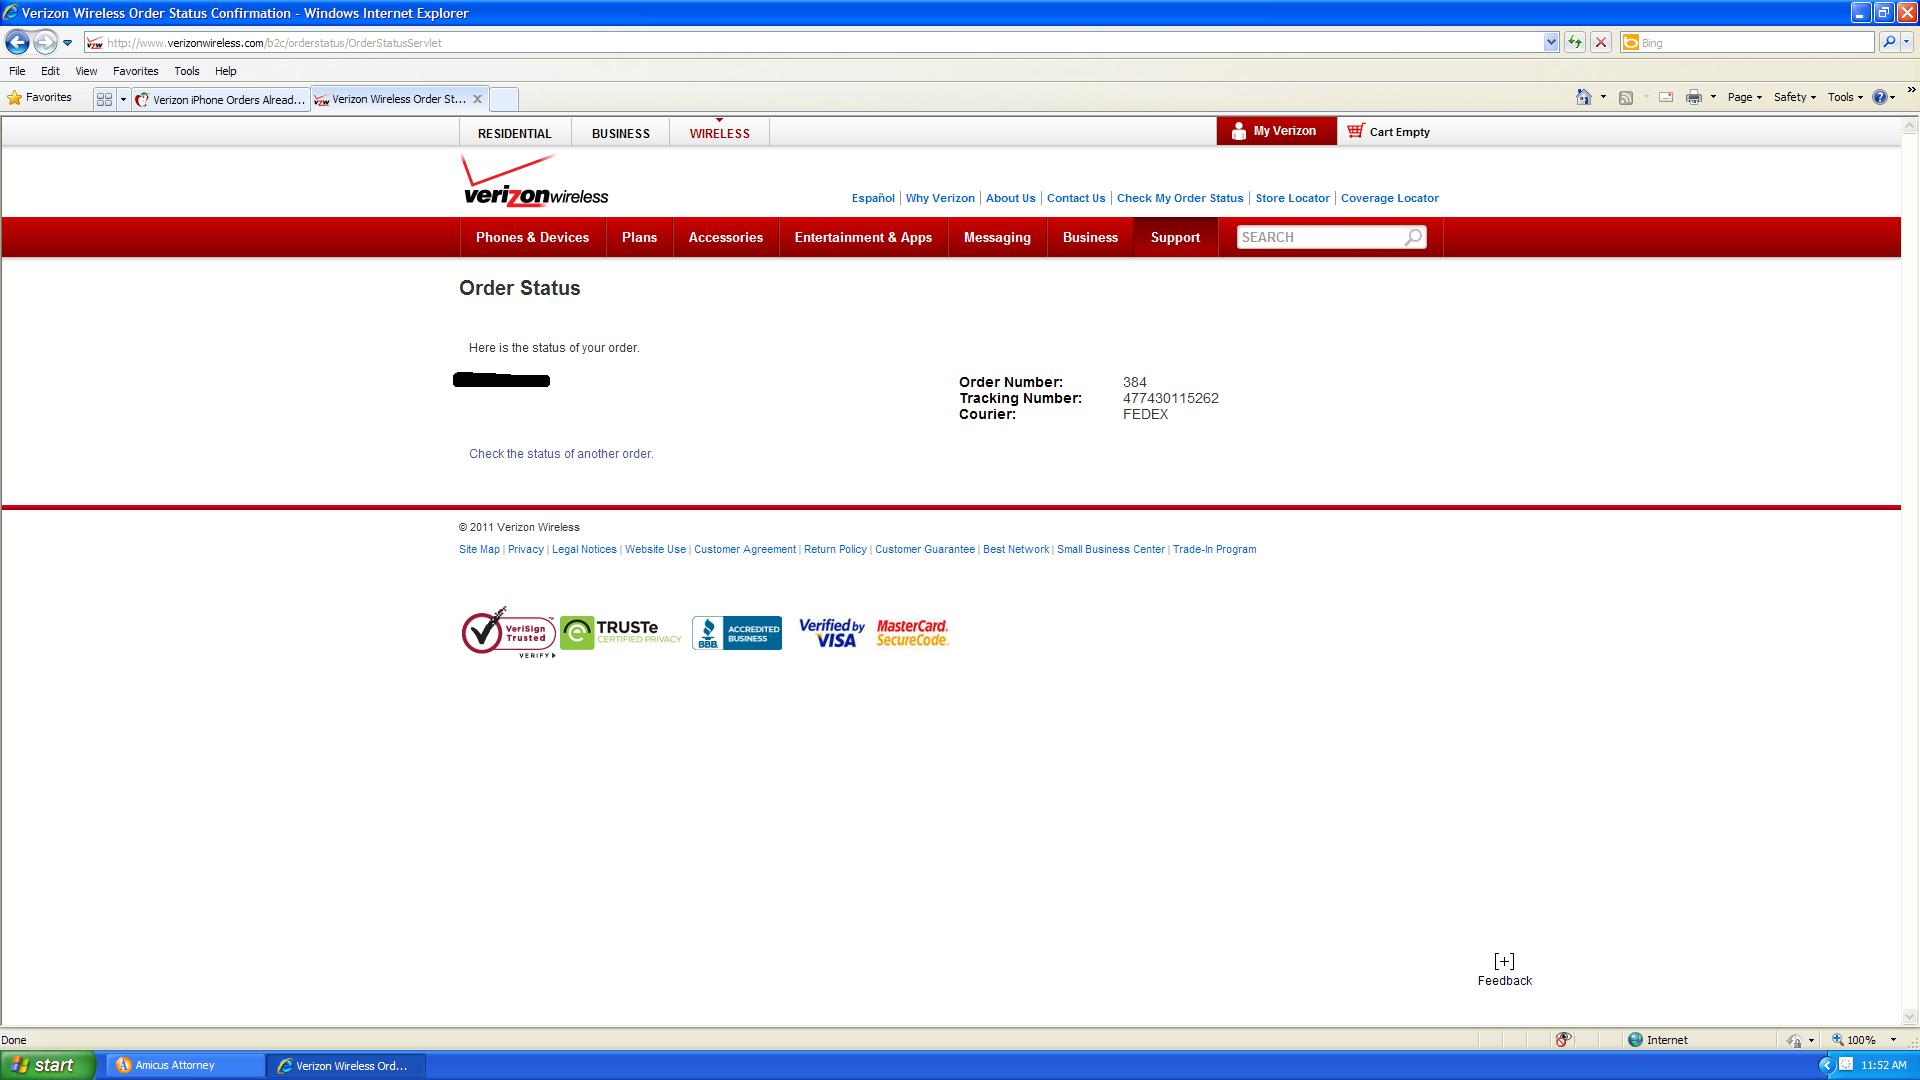Click the Read Mail envelope icon
This screenshot has height=1080, width=1920.
coord(1665,97)
